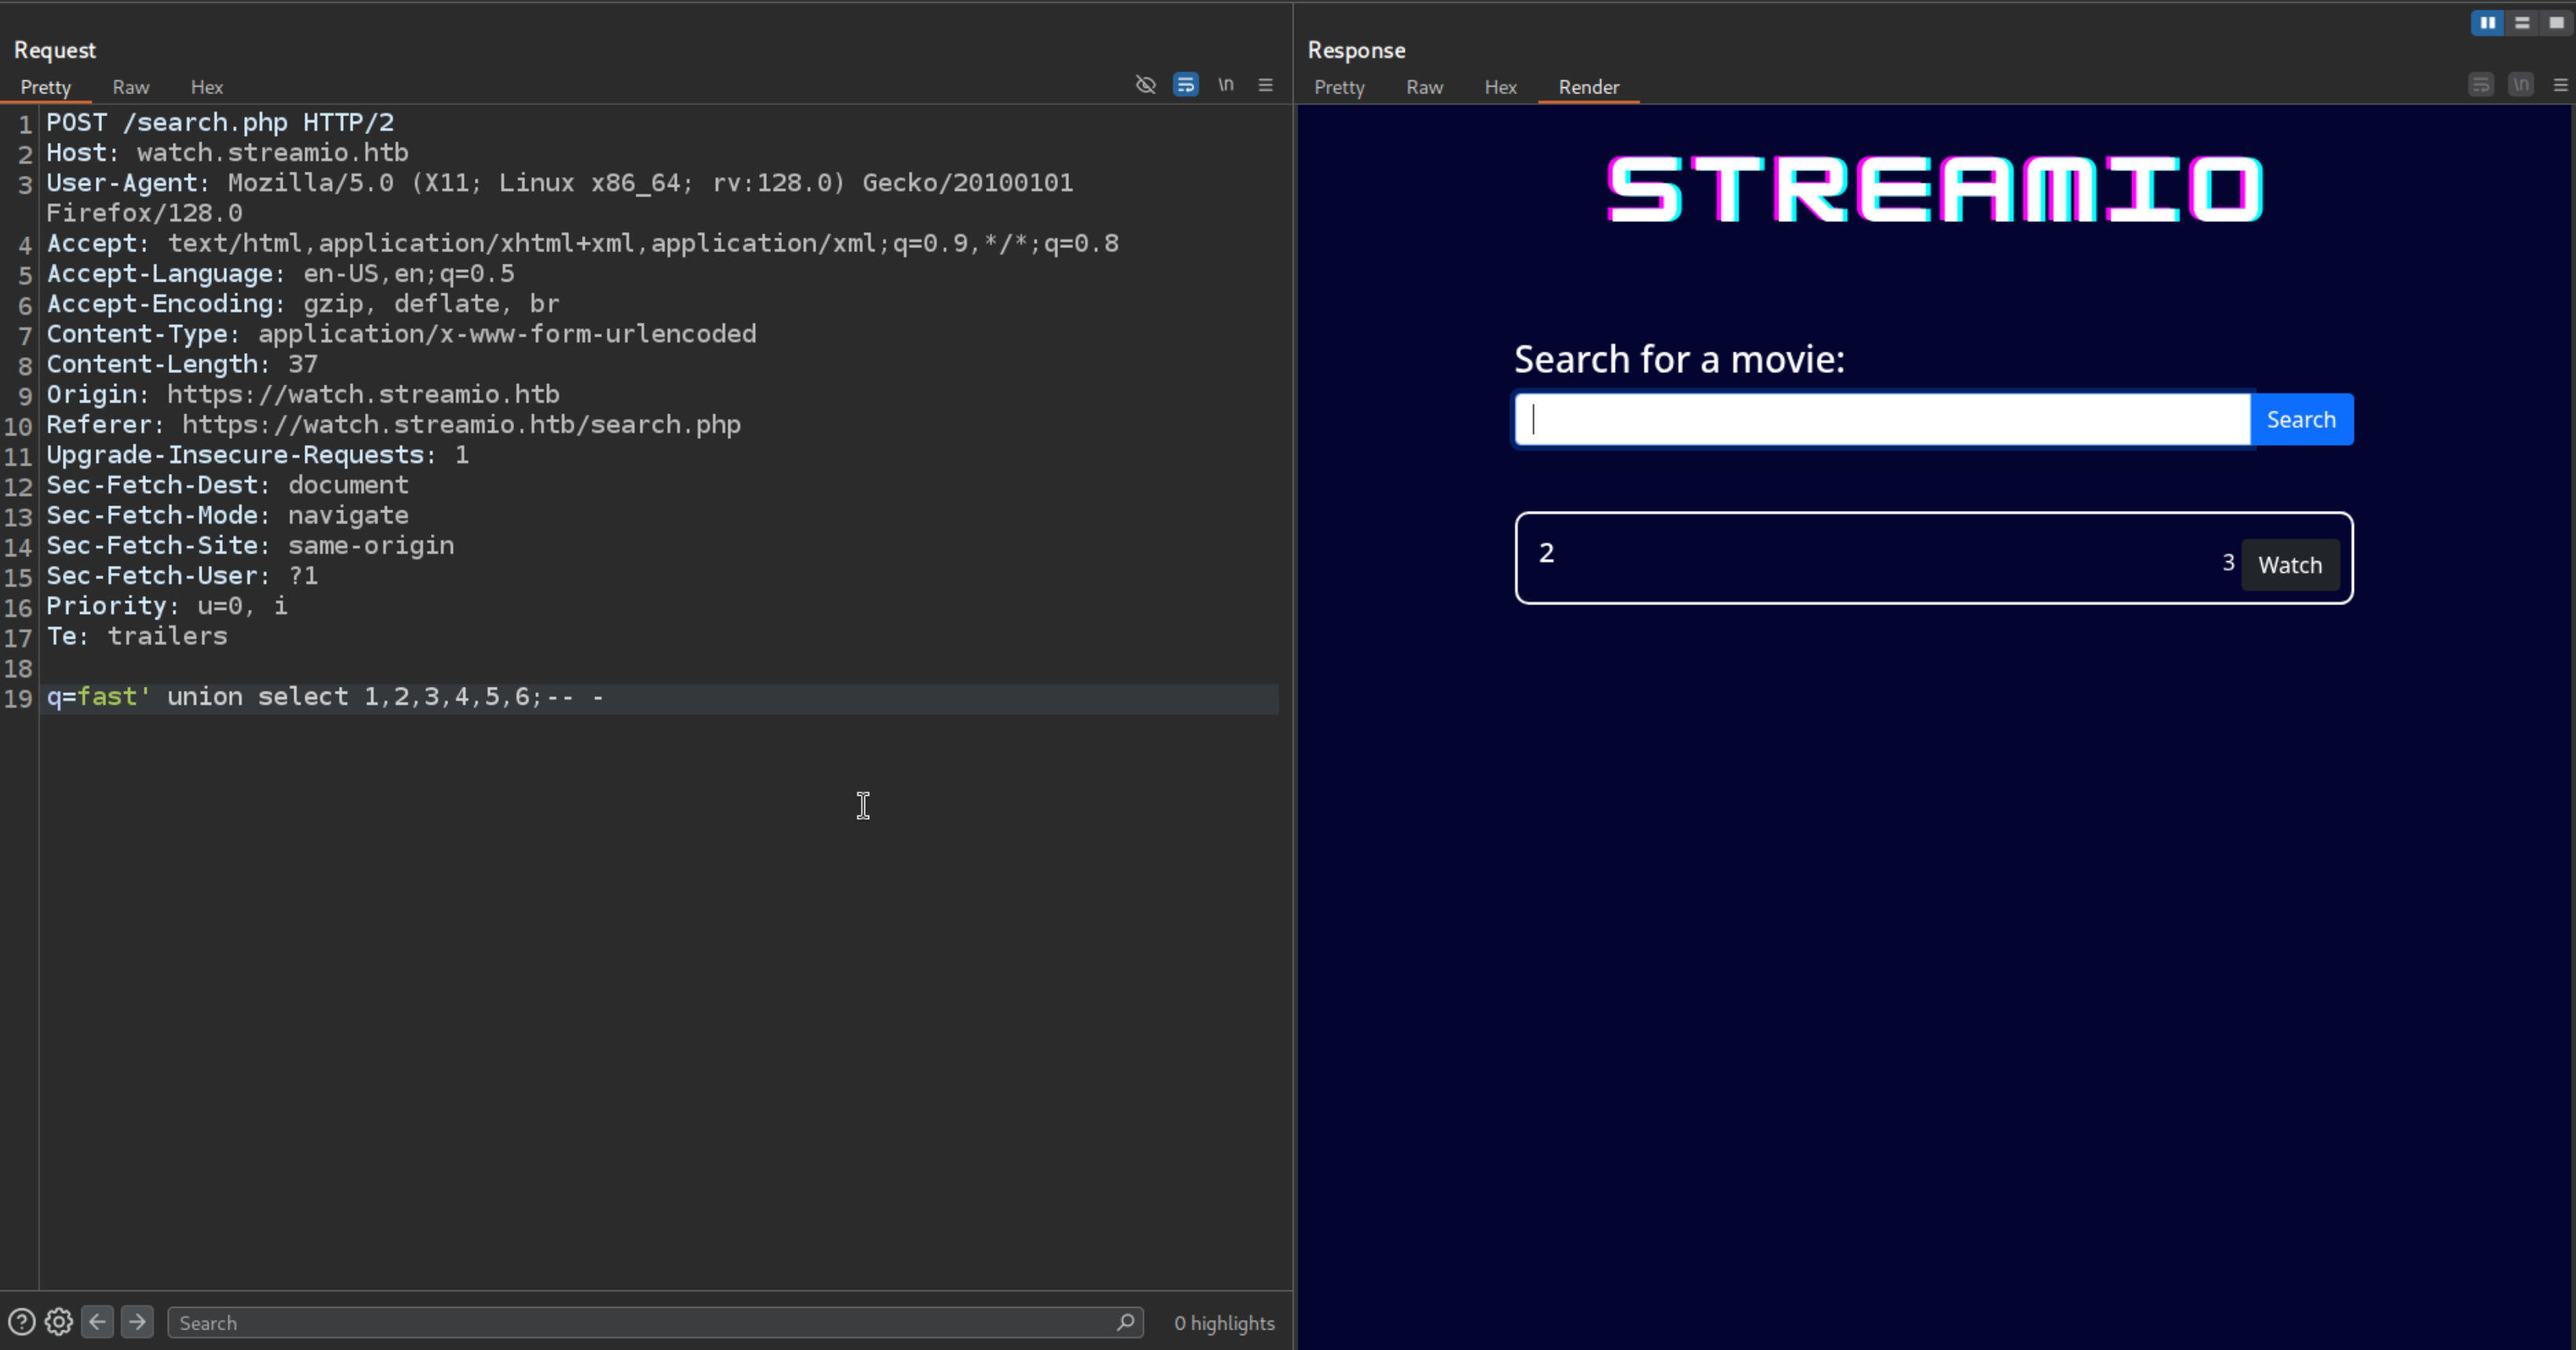The image size is (2576, 1350).
Task: Open the request pane options menu
Action: [x=1266, y=85]
